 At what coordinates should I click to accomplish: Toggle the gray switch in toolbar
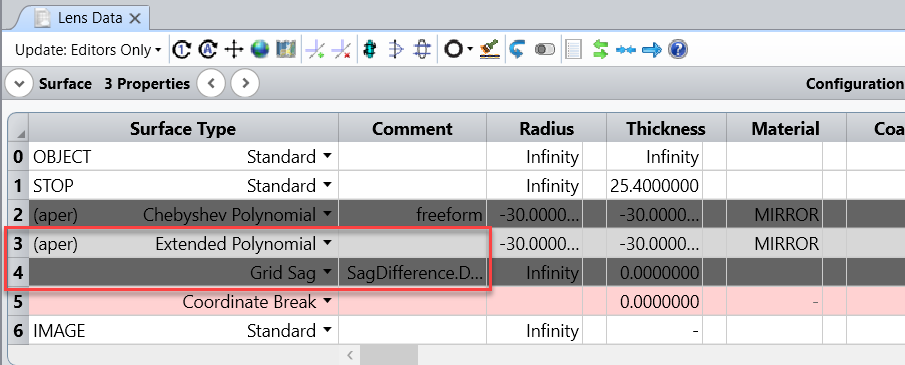tap(544, 50)
